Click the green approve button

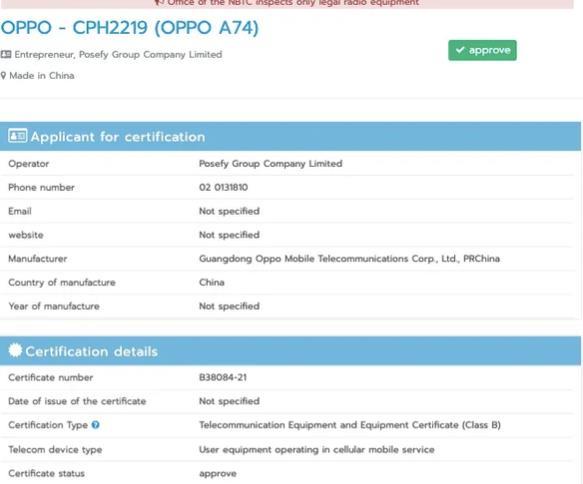pyautogui.click(x=482, y=50)
